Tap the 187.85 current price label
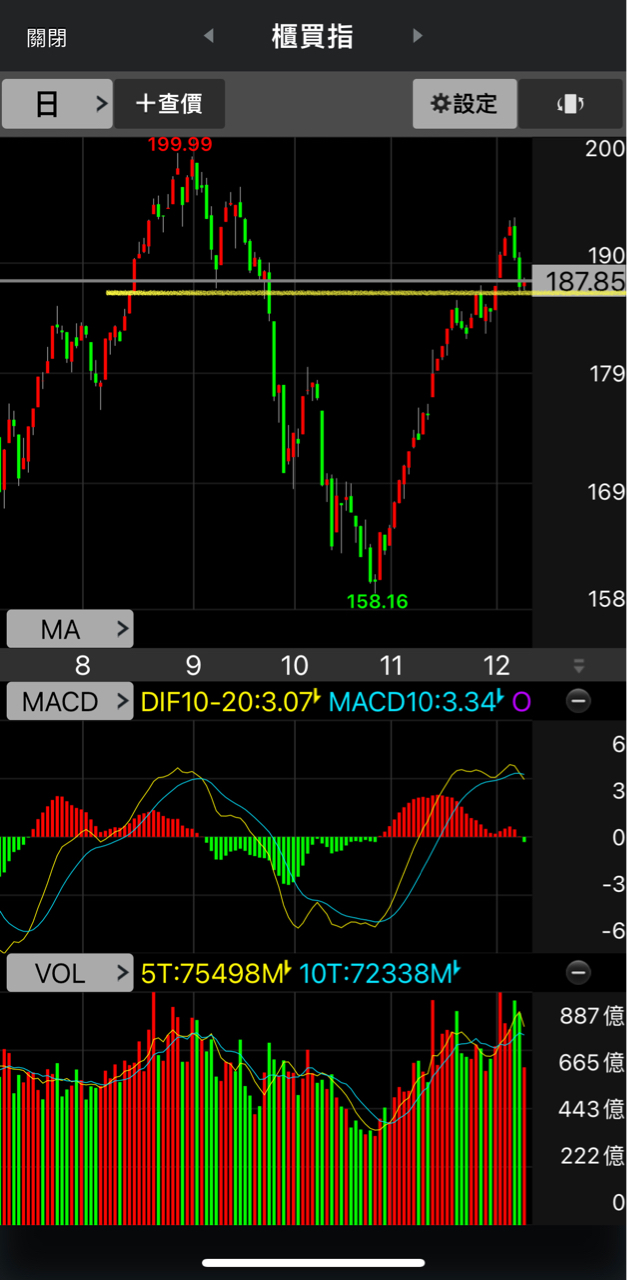This screenshot has width=627, height=1280. click(x=585, y=281)
